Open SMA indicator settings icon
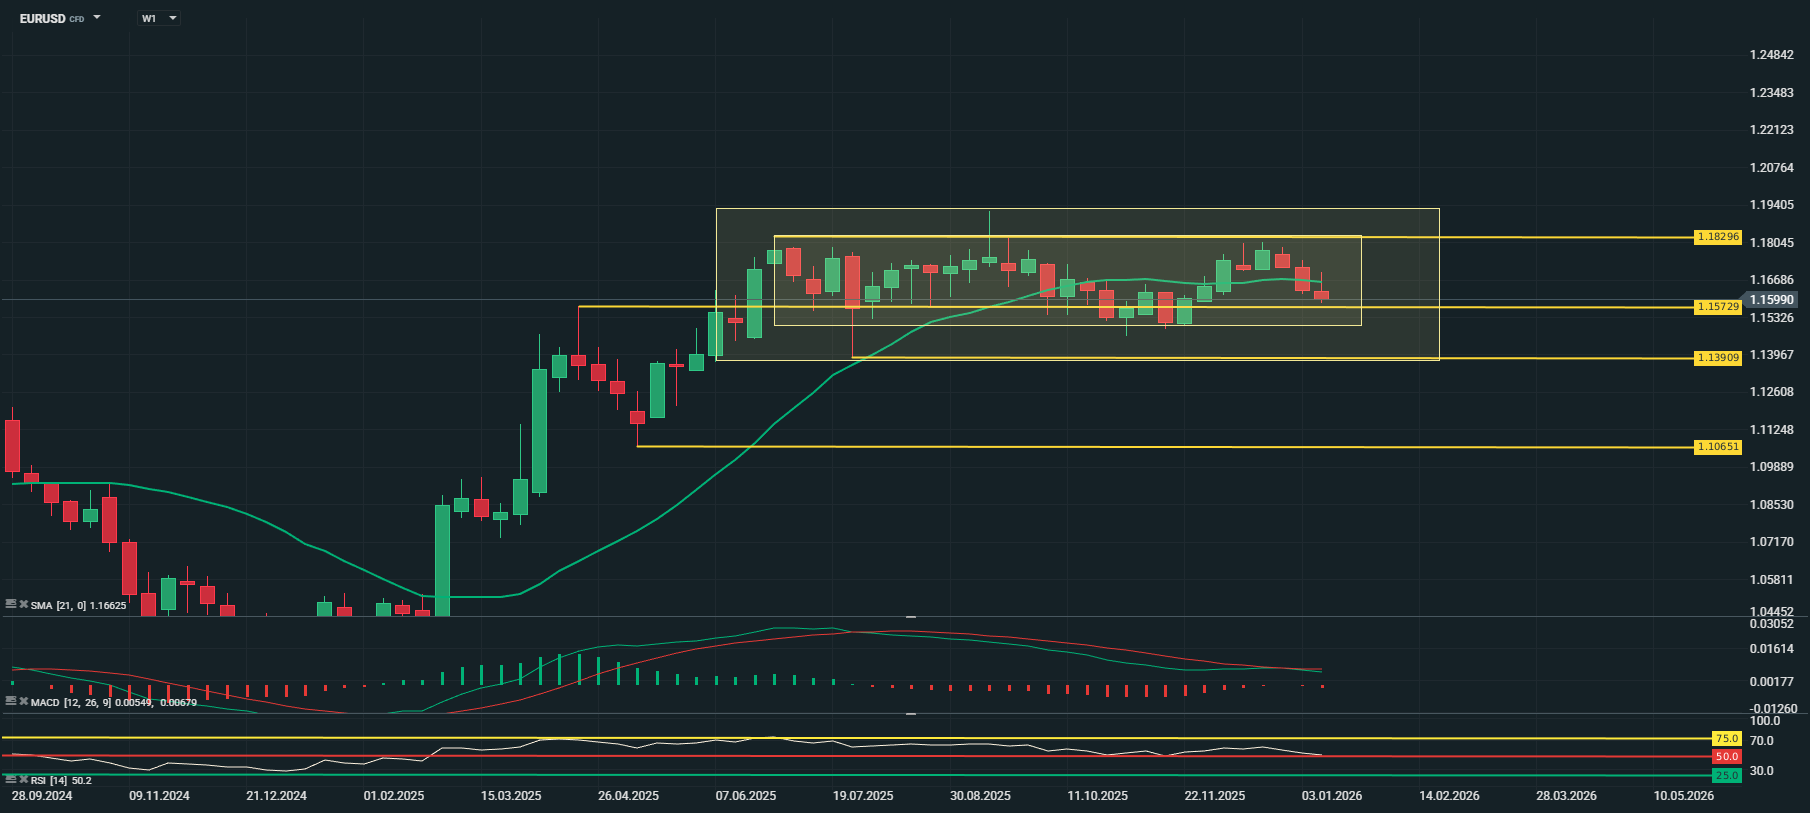The height and width of the screenshot is (813, 1810). [11, 604]
